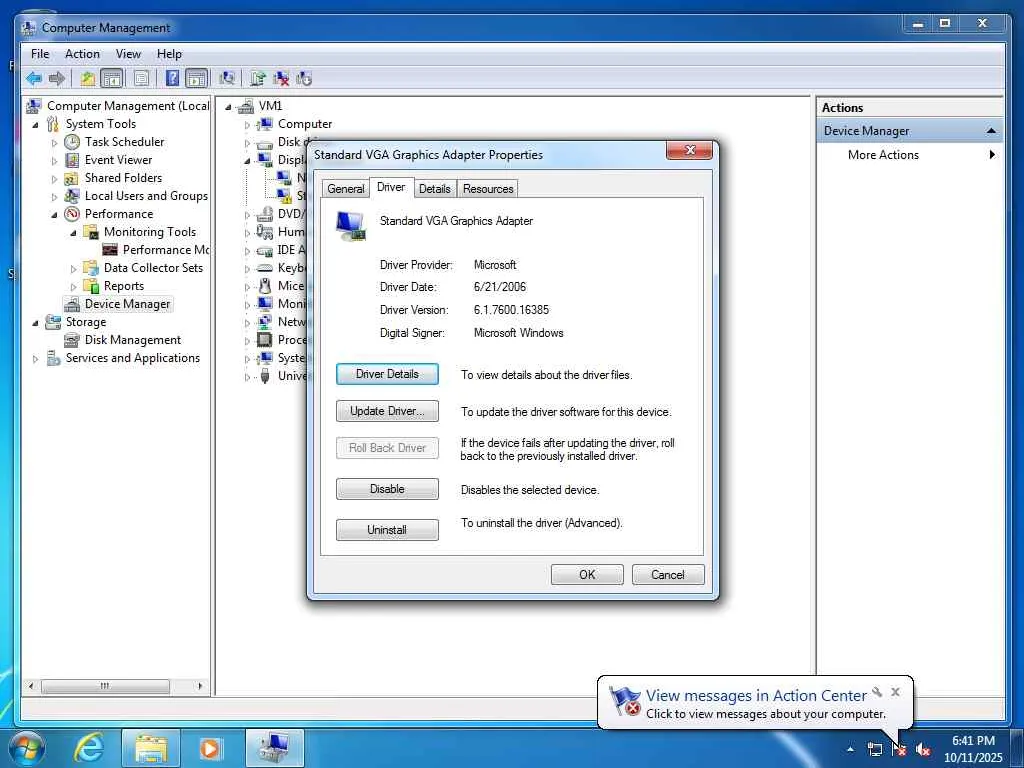Click the Disable button
This screenshot has width=1024, height=768.
point(387,489)
